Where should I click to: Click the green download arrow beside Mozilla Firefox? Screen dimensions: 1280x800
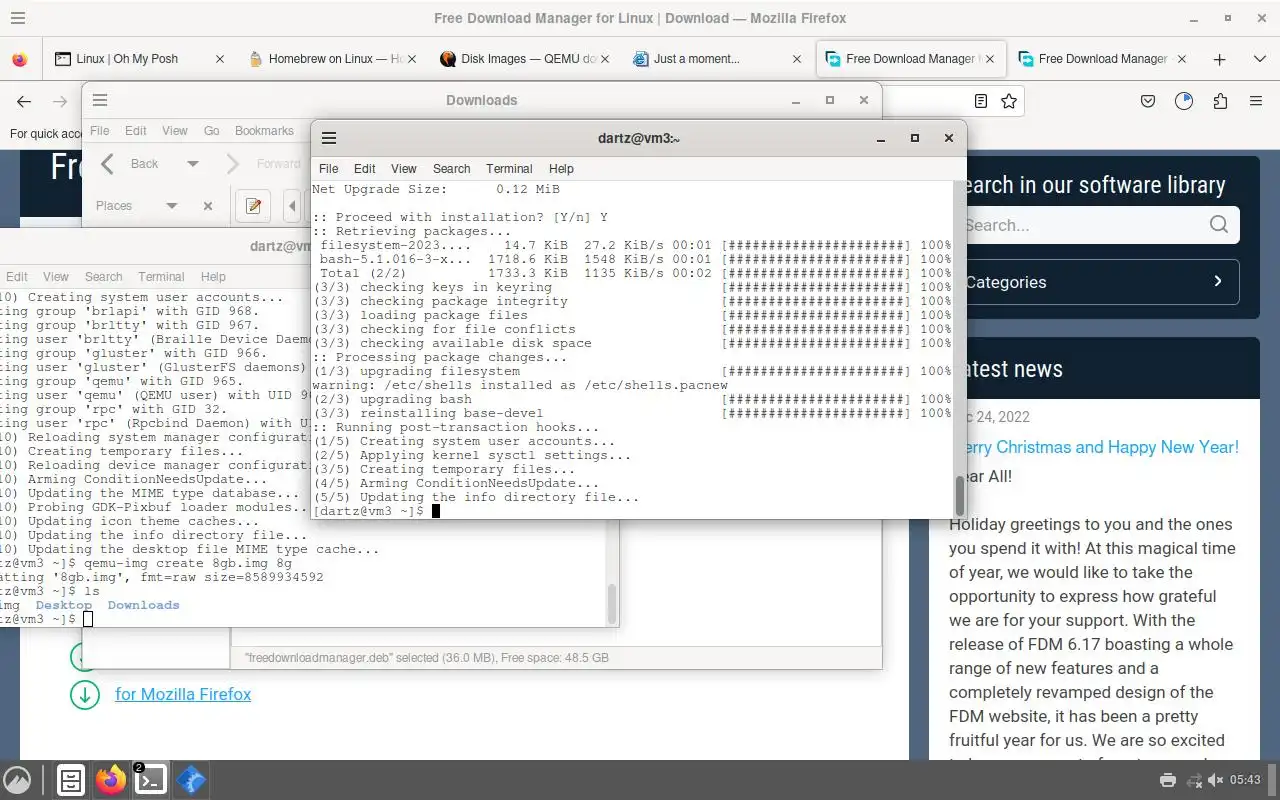tap(85, 694)
